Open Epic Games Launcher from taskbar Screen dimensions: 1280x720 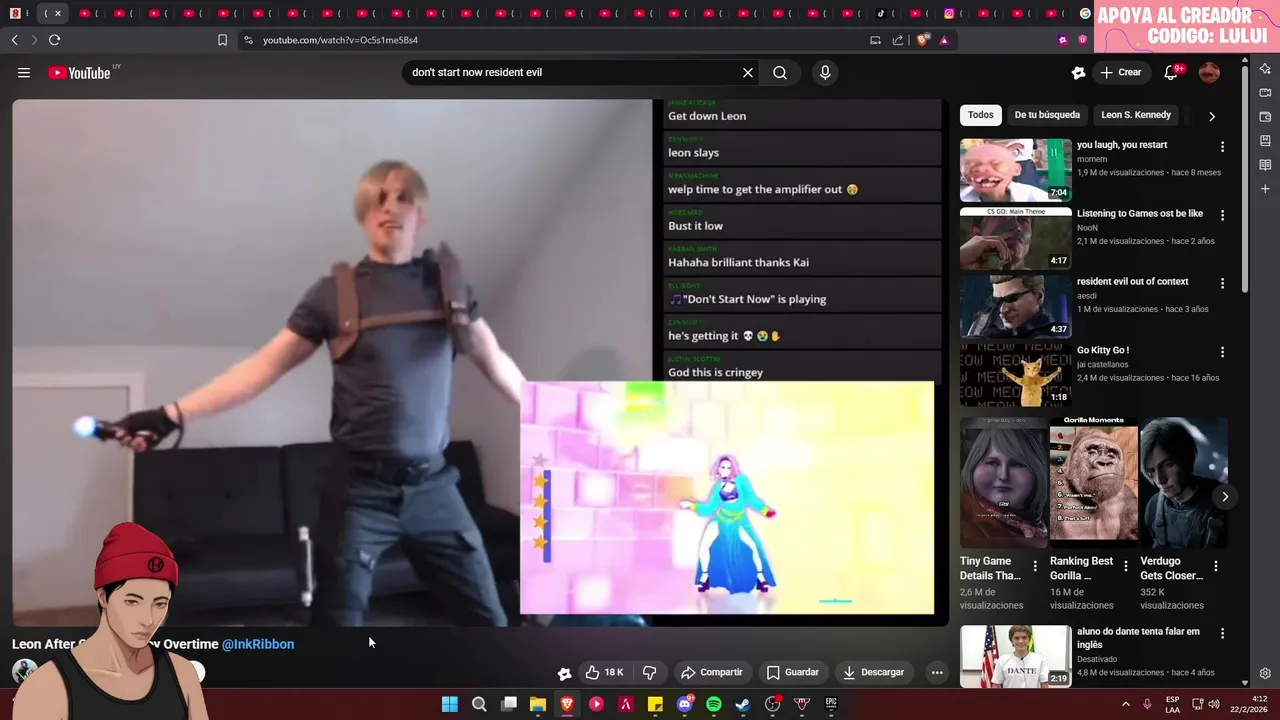click(831, 704)
